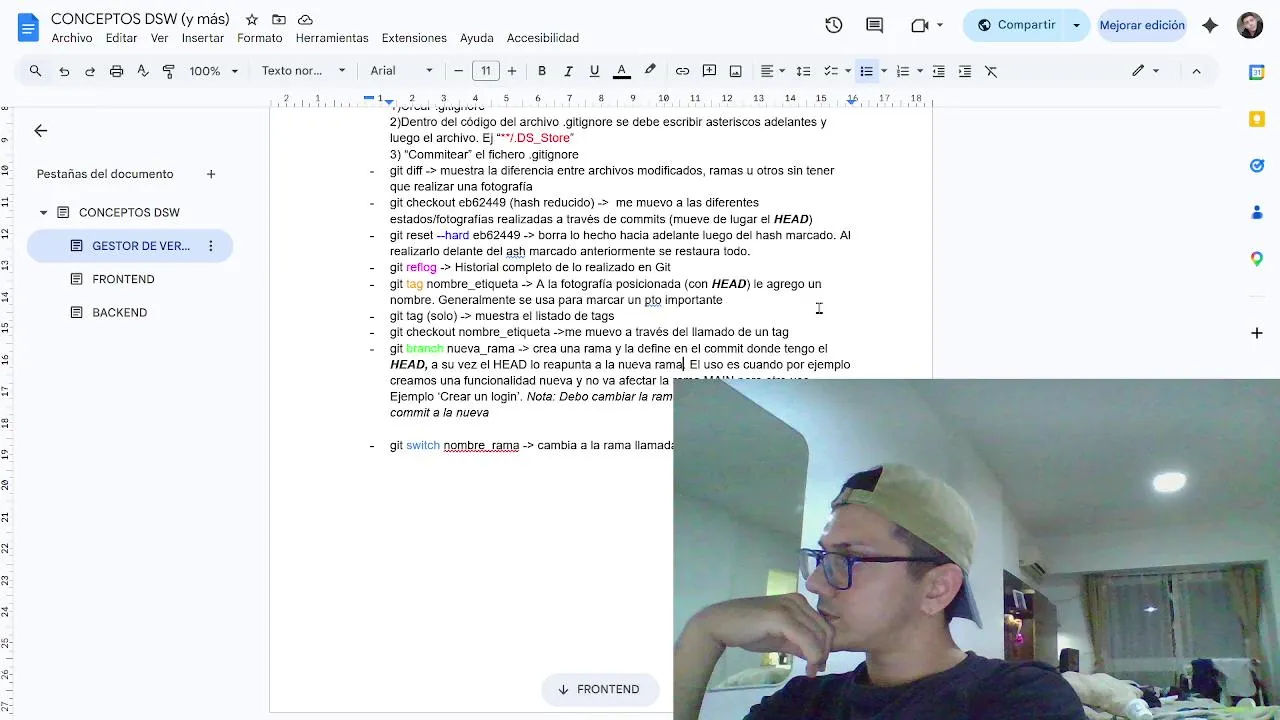Open Google Keep in side panel
Image resolution: width=1280 pixels, height=720 pixels.
[1257, 119]
